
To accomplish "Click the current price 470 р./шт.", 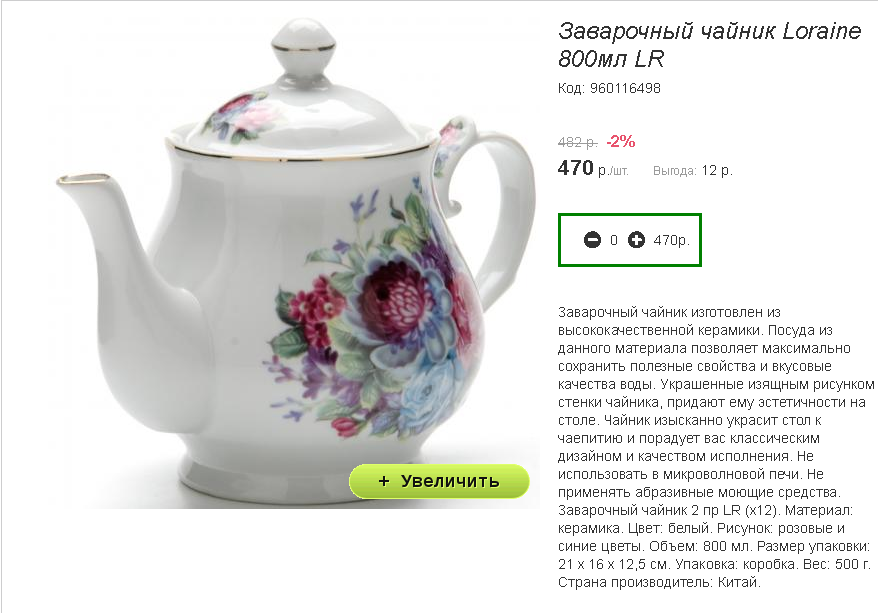I will pos(593,169).
